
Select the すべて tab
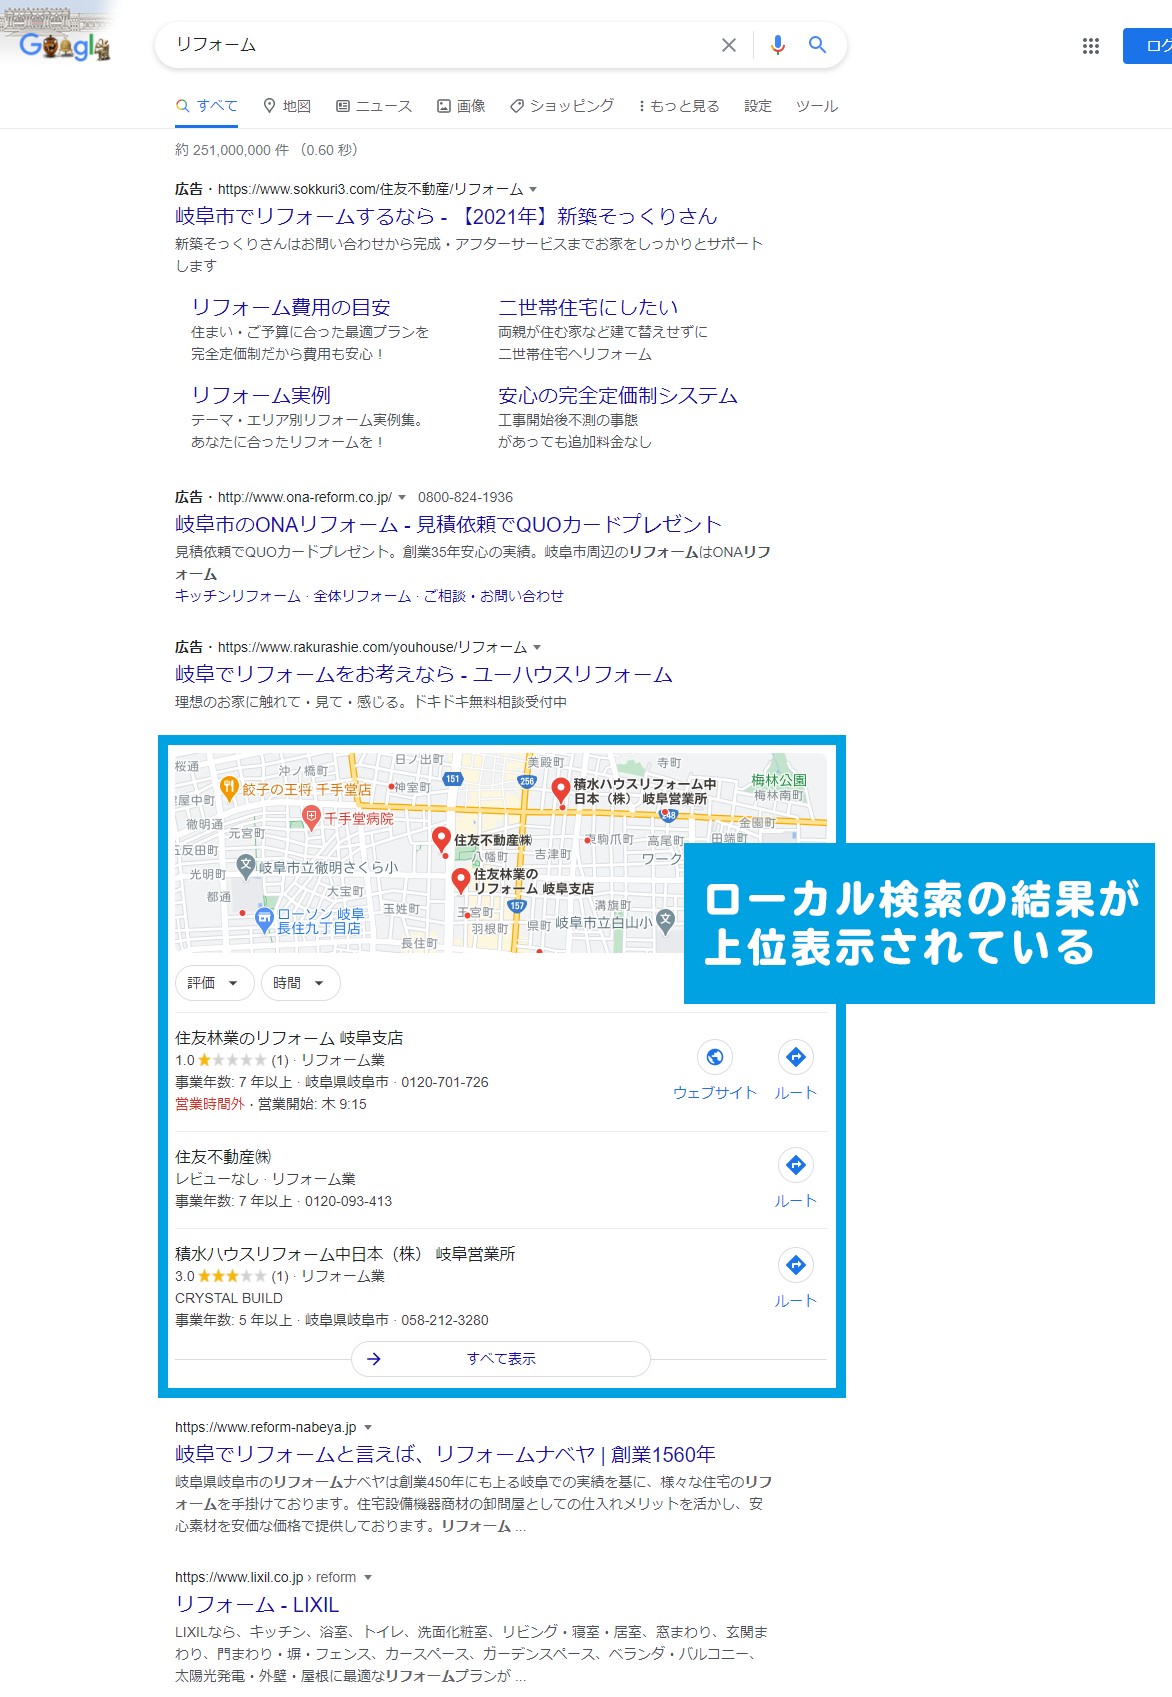pyautogui.click(x=206, y=106)
